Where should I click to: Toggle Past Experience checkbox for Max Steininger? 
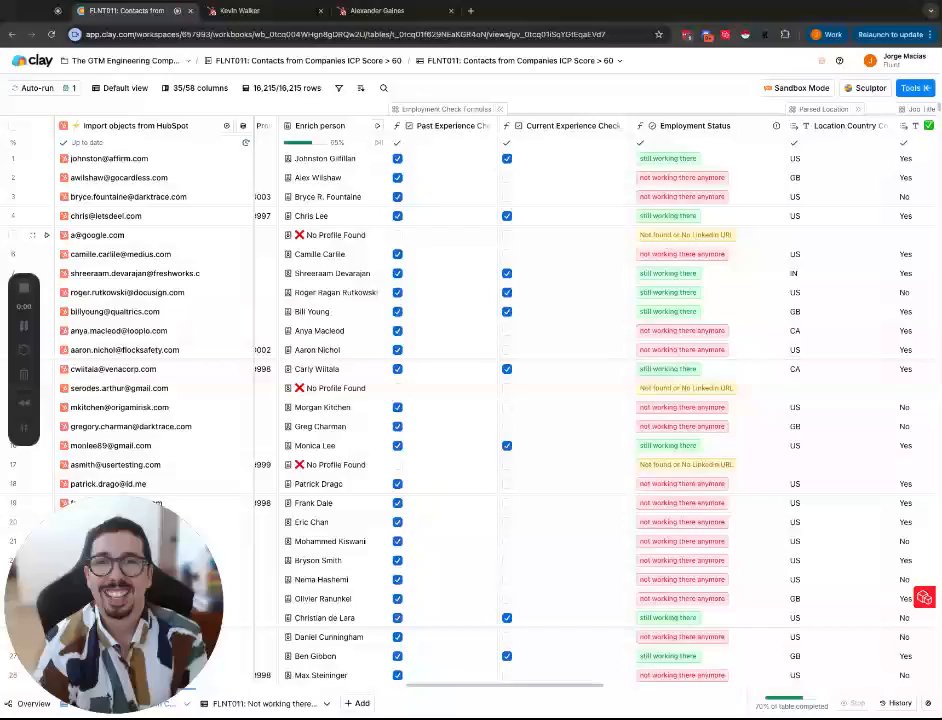[397, 676]
